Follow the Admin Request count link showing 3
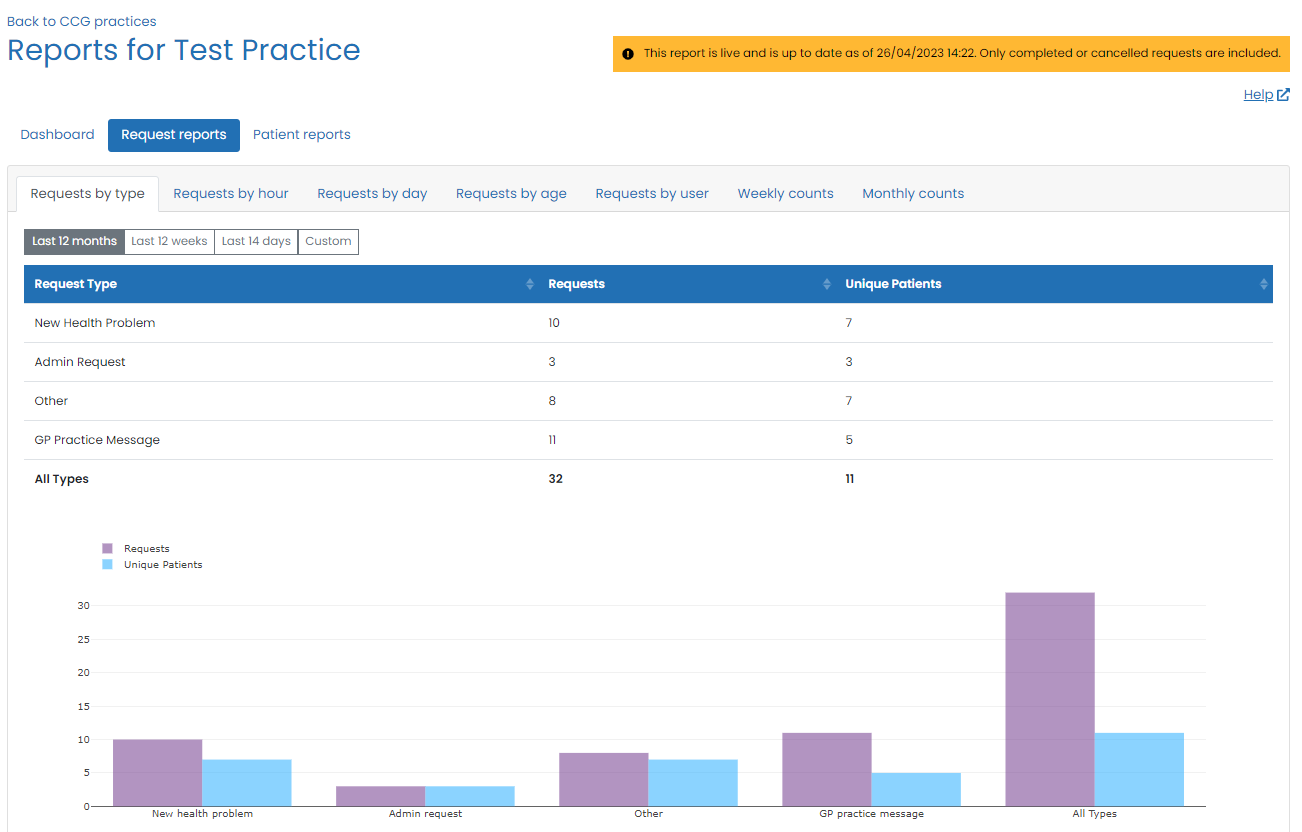Viewport: 1302px width, 832px height. [551, 361]
